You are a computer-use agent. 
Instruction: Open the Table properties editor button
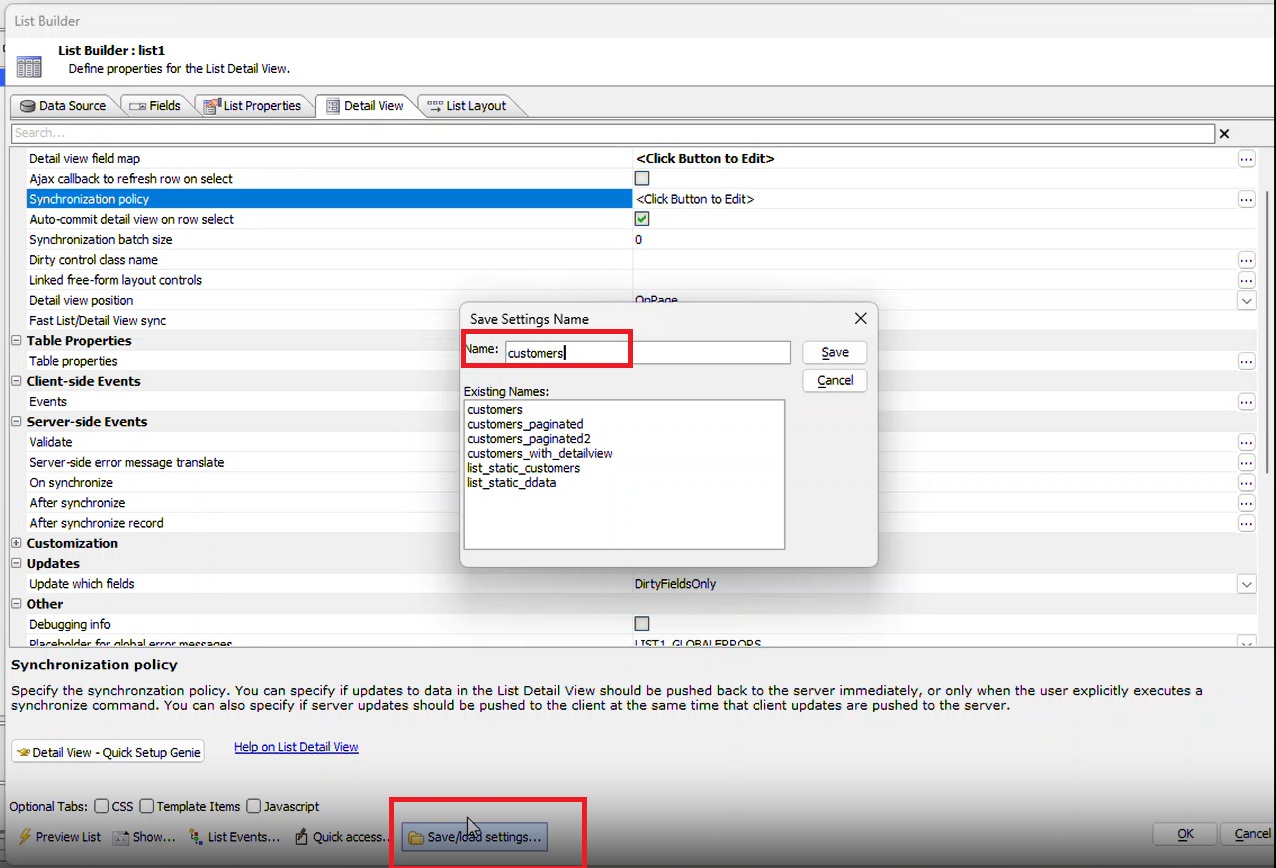(1246, 361)
